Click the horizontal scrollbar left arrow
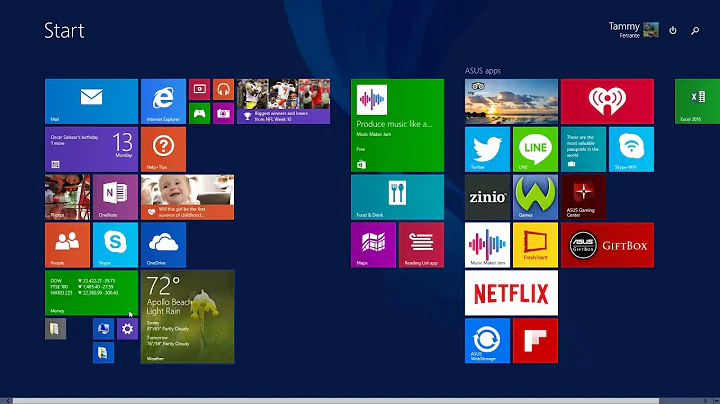 pyautogui.click(x=7, y=401)
